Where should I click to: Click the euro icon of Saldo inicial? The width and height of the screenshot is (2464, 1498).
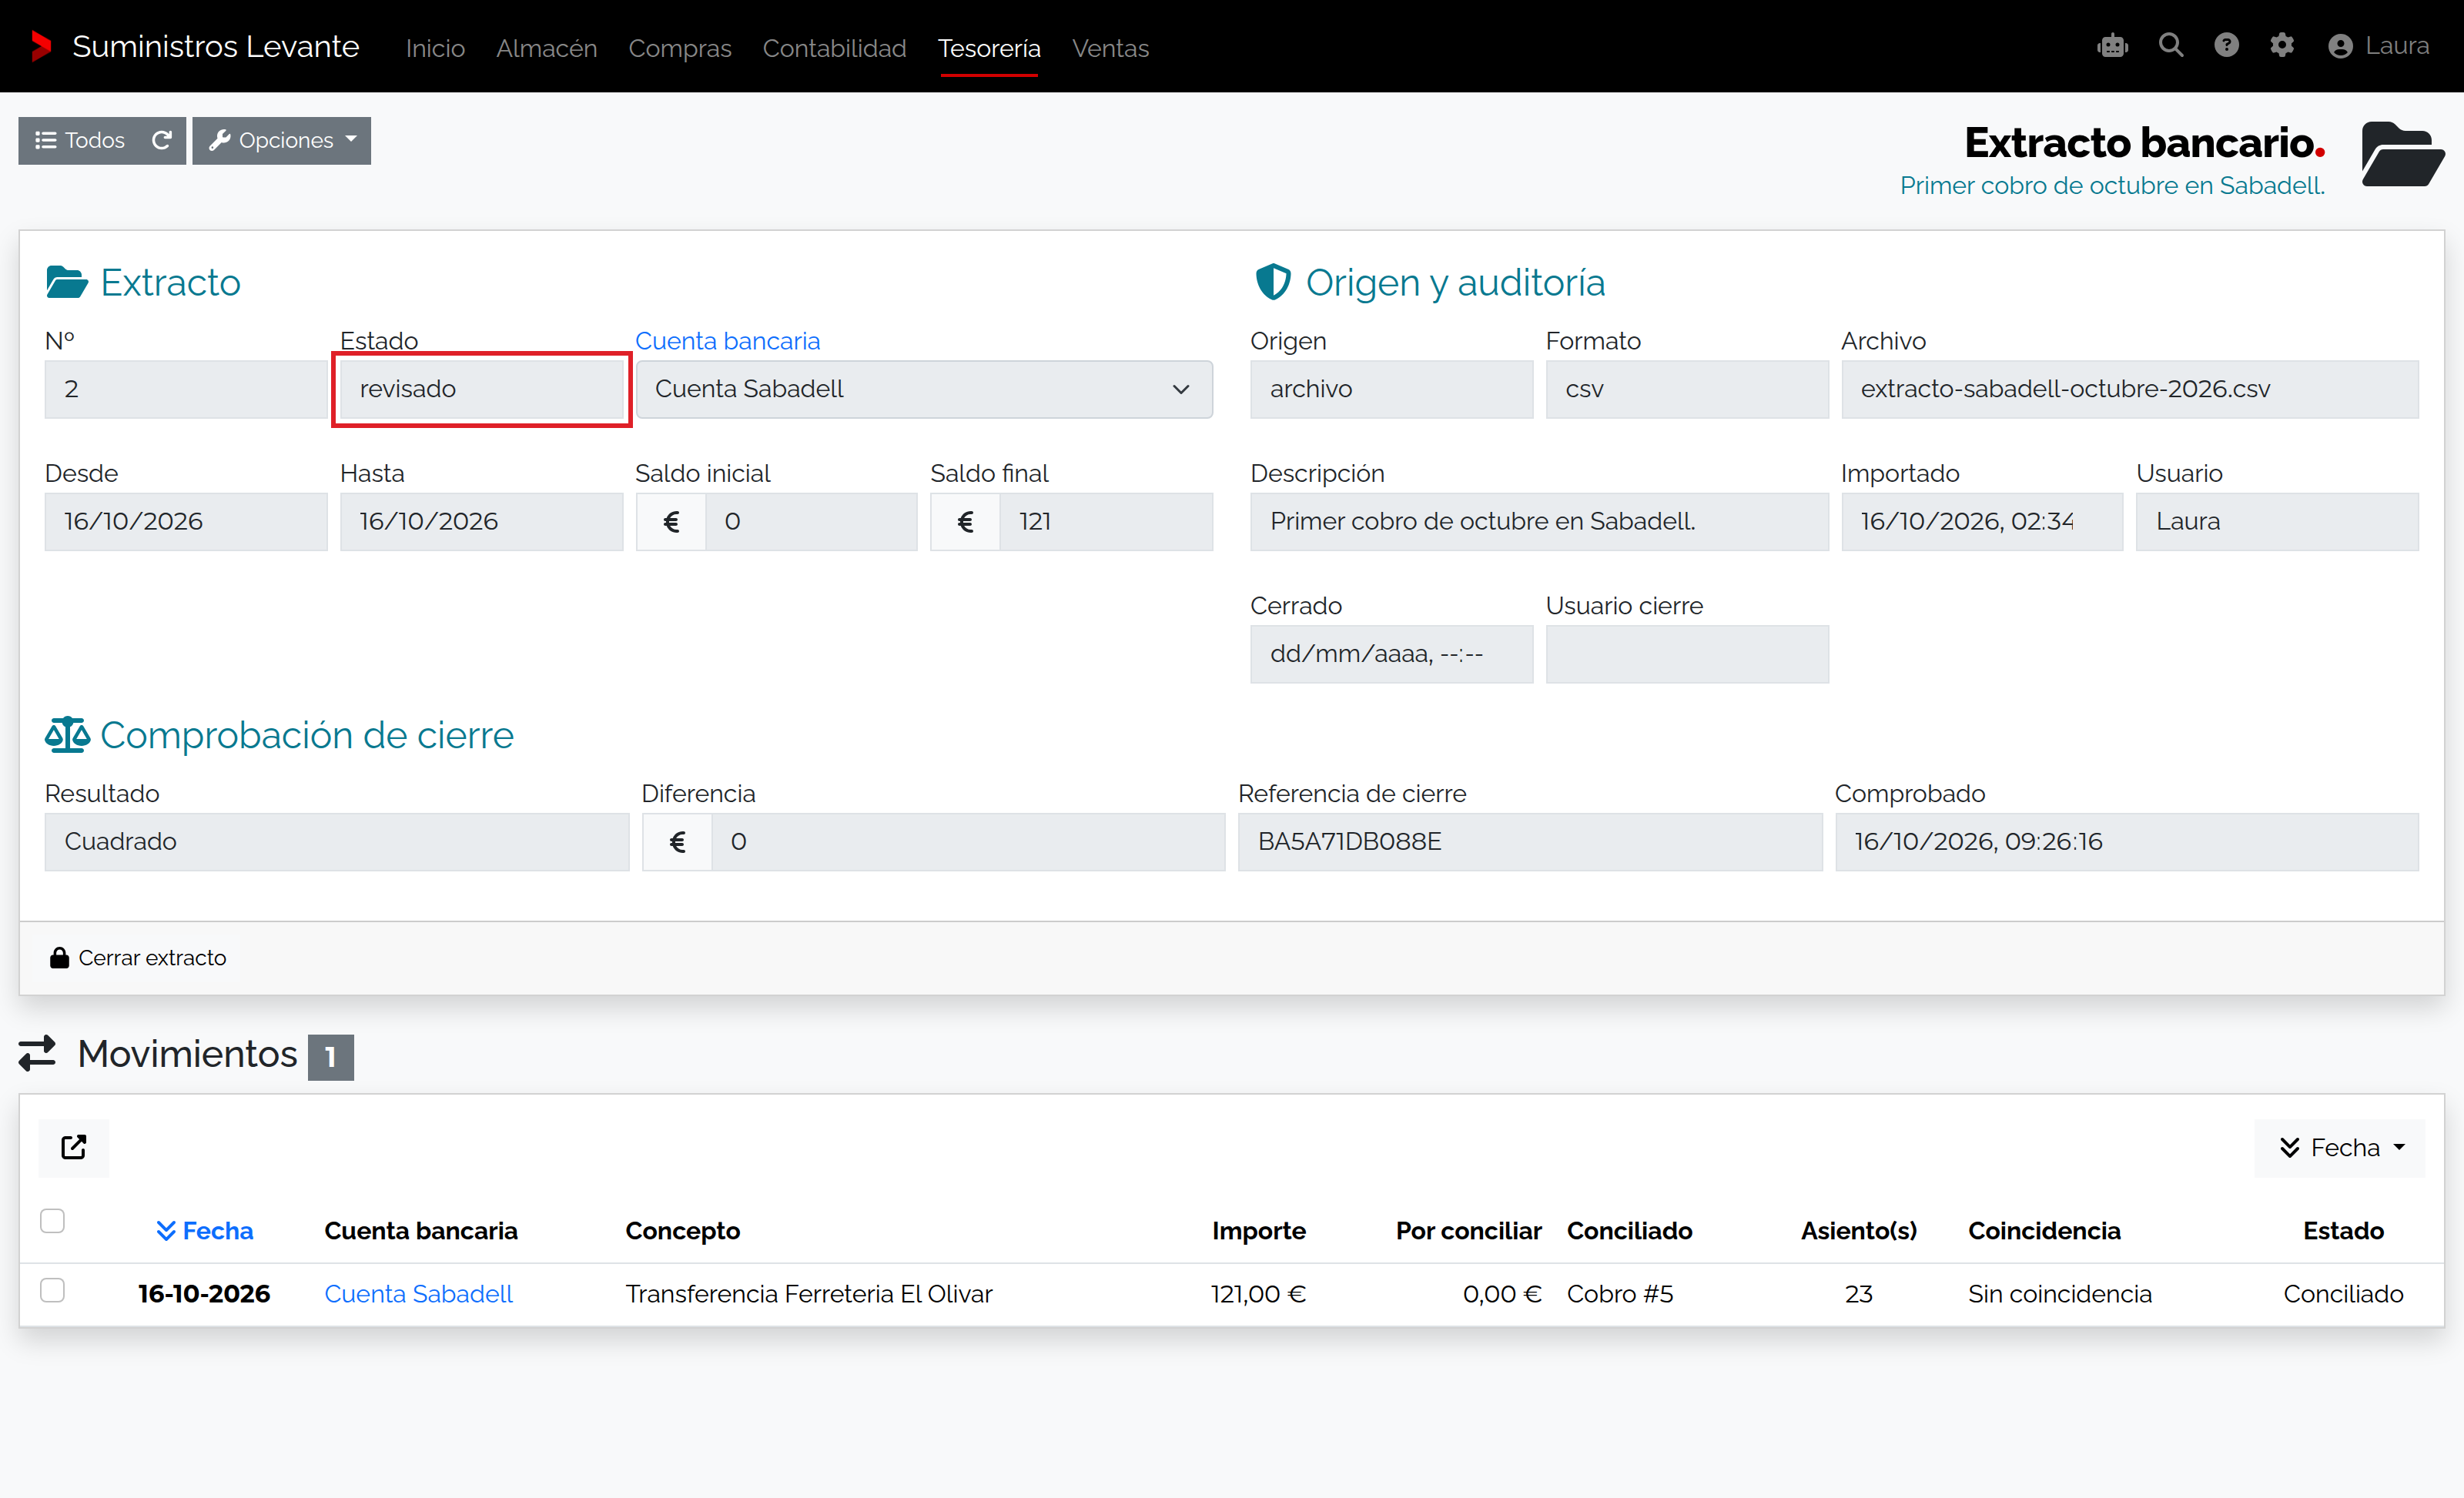(671, 521)
